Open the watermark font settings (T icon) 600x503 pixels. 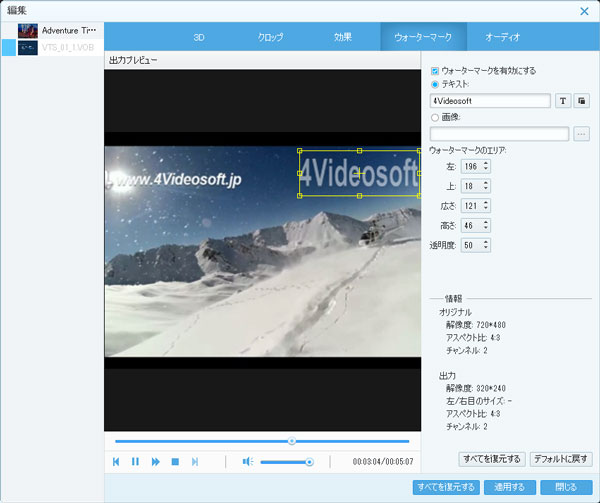[562, 101]
